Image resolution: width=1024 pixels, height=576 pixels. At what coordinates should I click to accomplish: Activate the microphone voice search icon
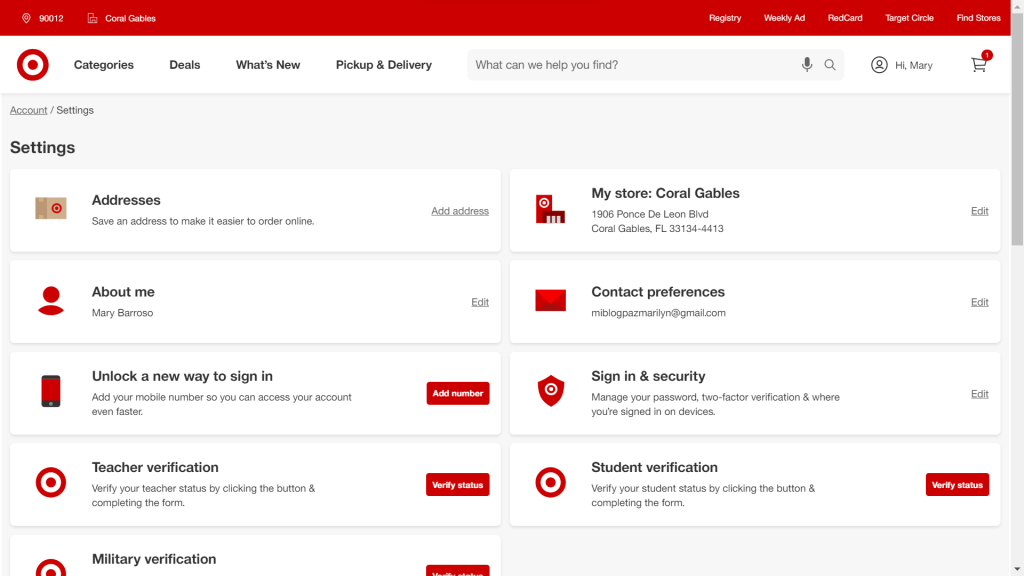pyautogui.click(x=807, y=65)
